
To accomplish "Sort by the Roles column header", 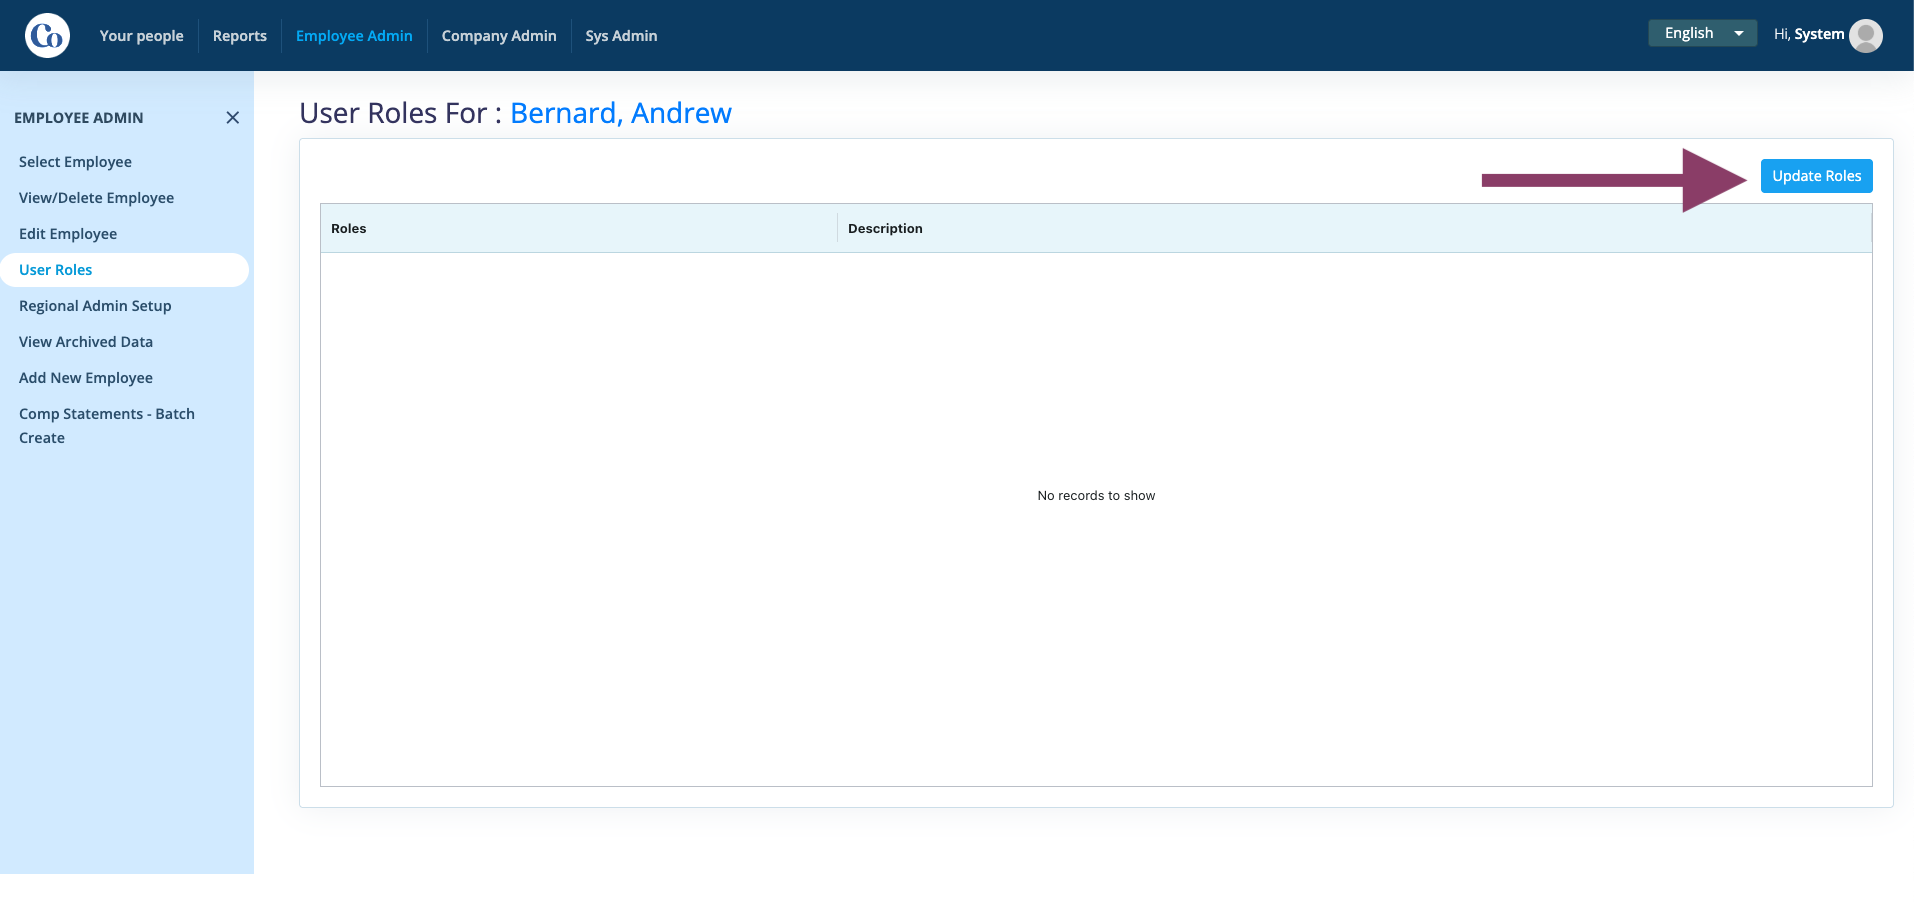I will point(578,229).
